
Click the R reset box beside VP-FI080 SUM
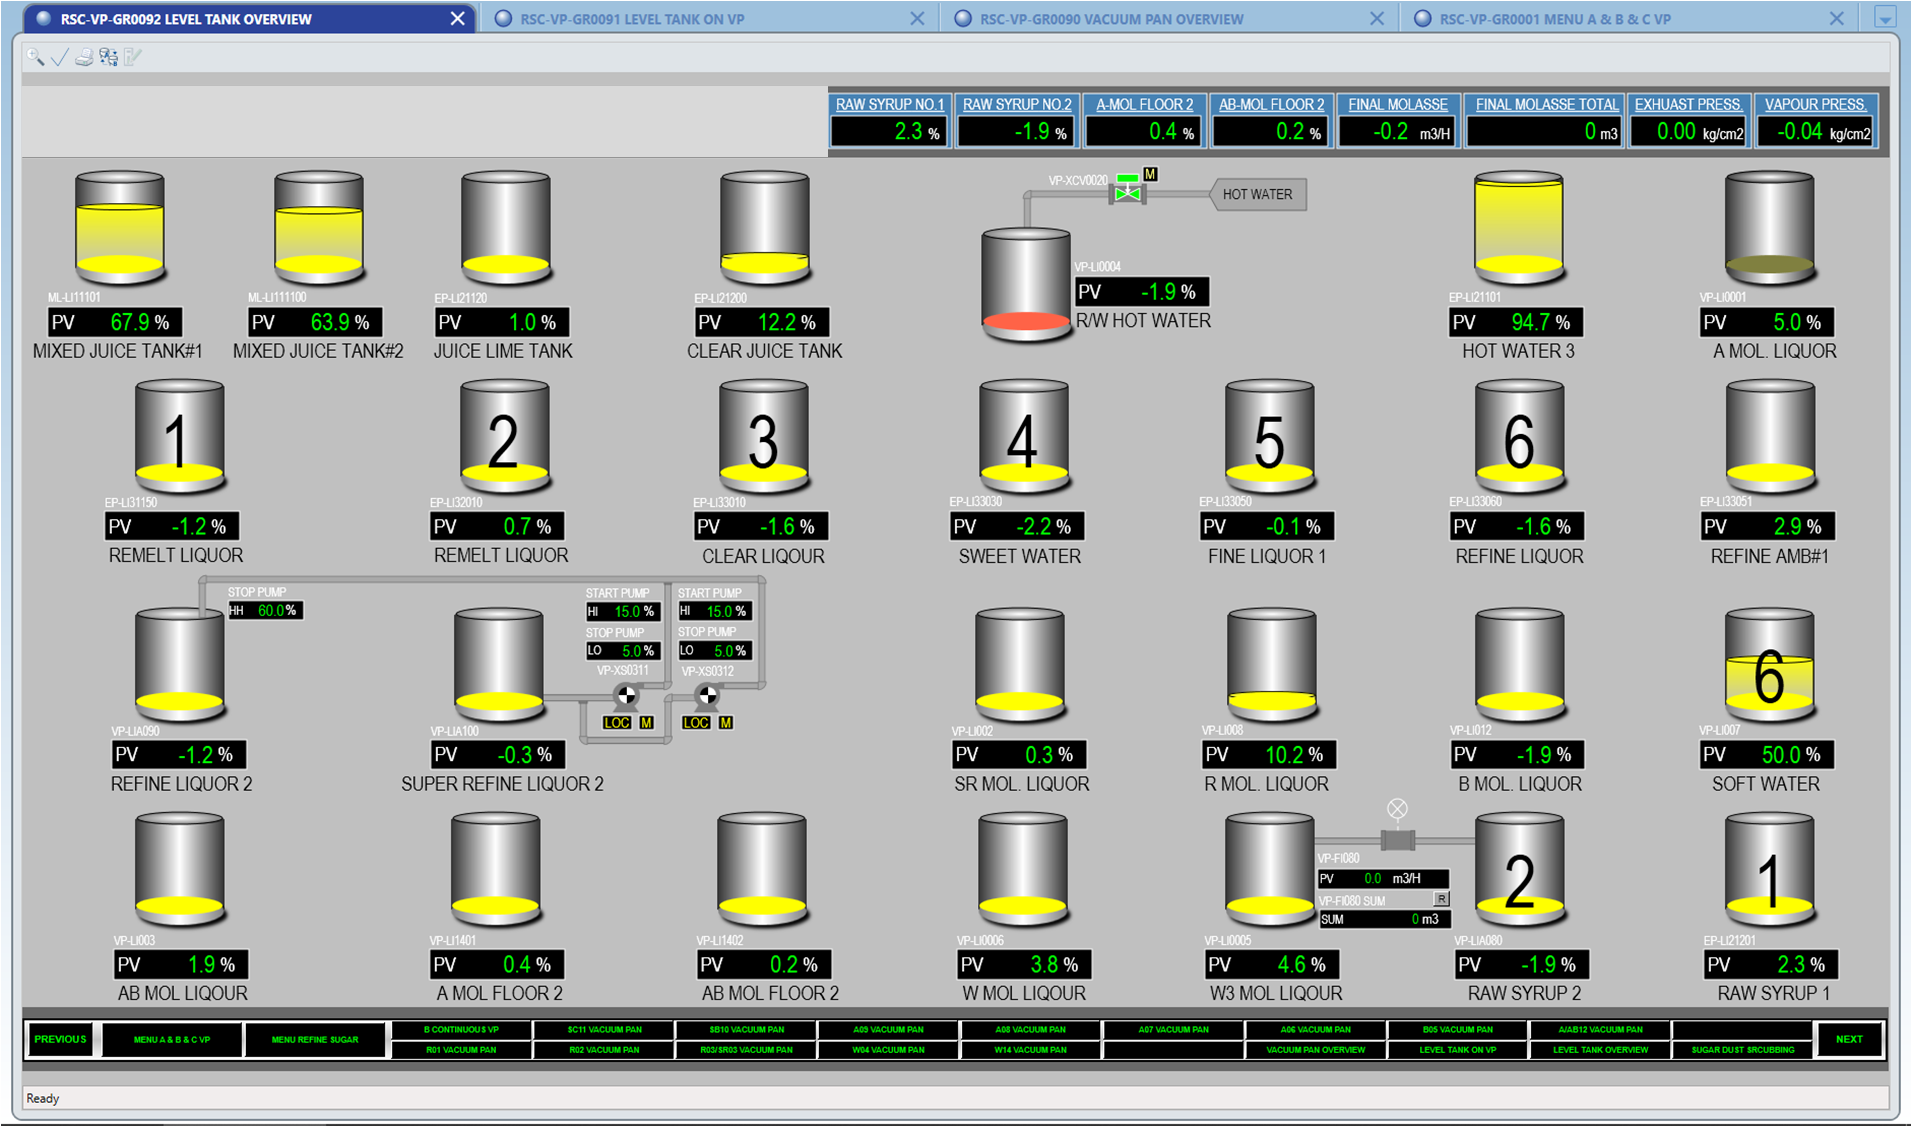[1441, 899]
